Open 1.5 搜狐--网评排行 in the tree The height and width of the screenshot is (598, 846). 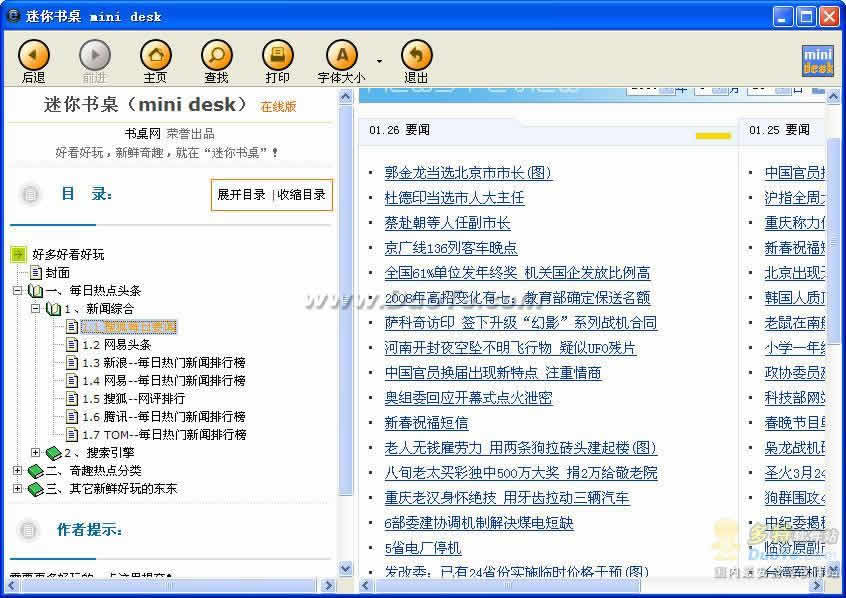[x=134, y=399]
